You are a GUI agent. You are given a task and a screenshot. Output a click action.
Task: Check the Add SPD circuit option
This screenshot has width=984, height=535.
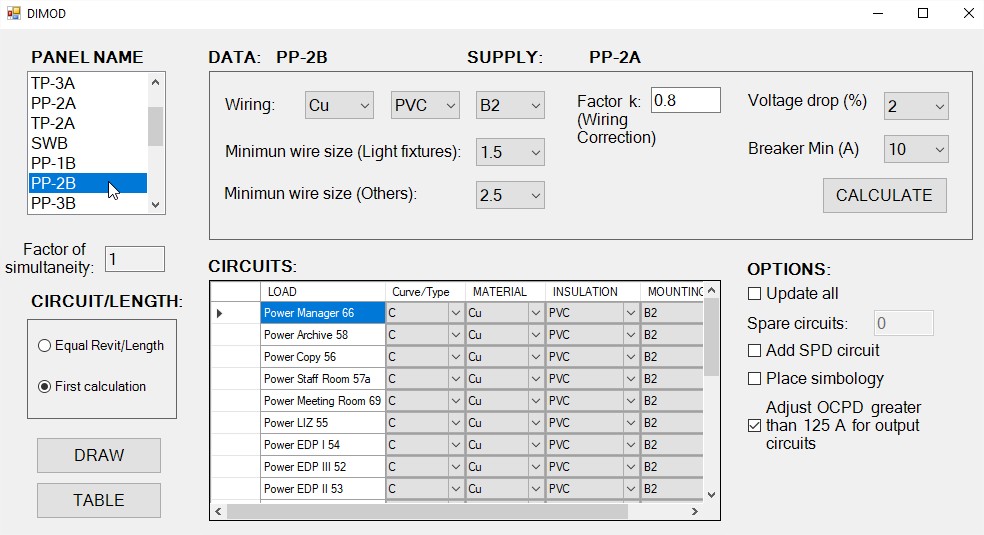(755, 351)
